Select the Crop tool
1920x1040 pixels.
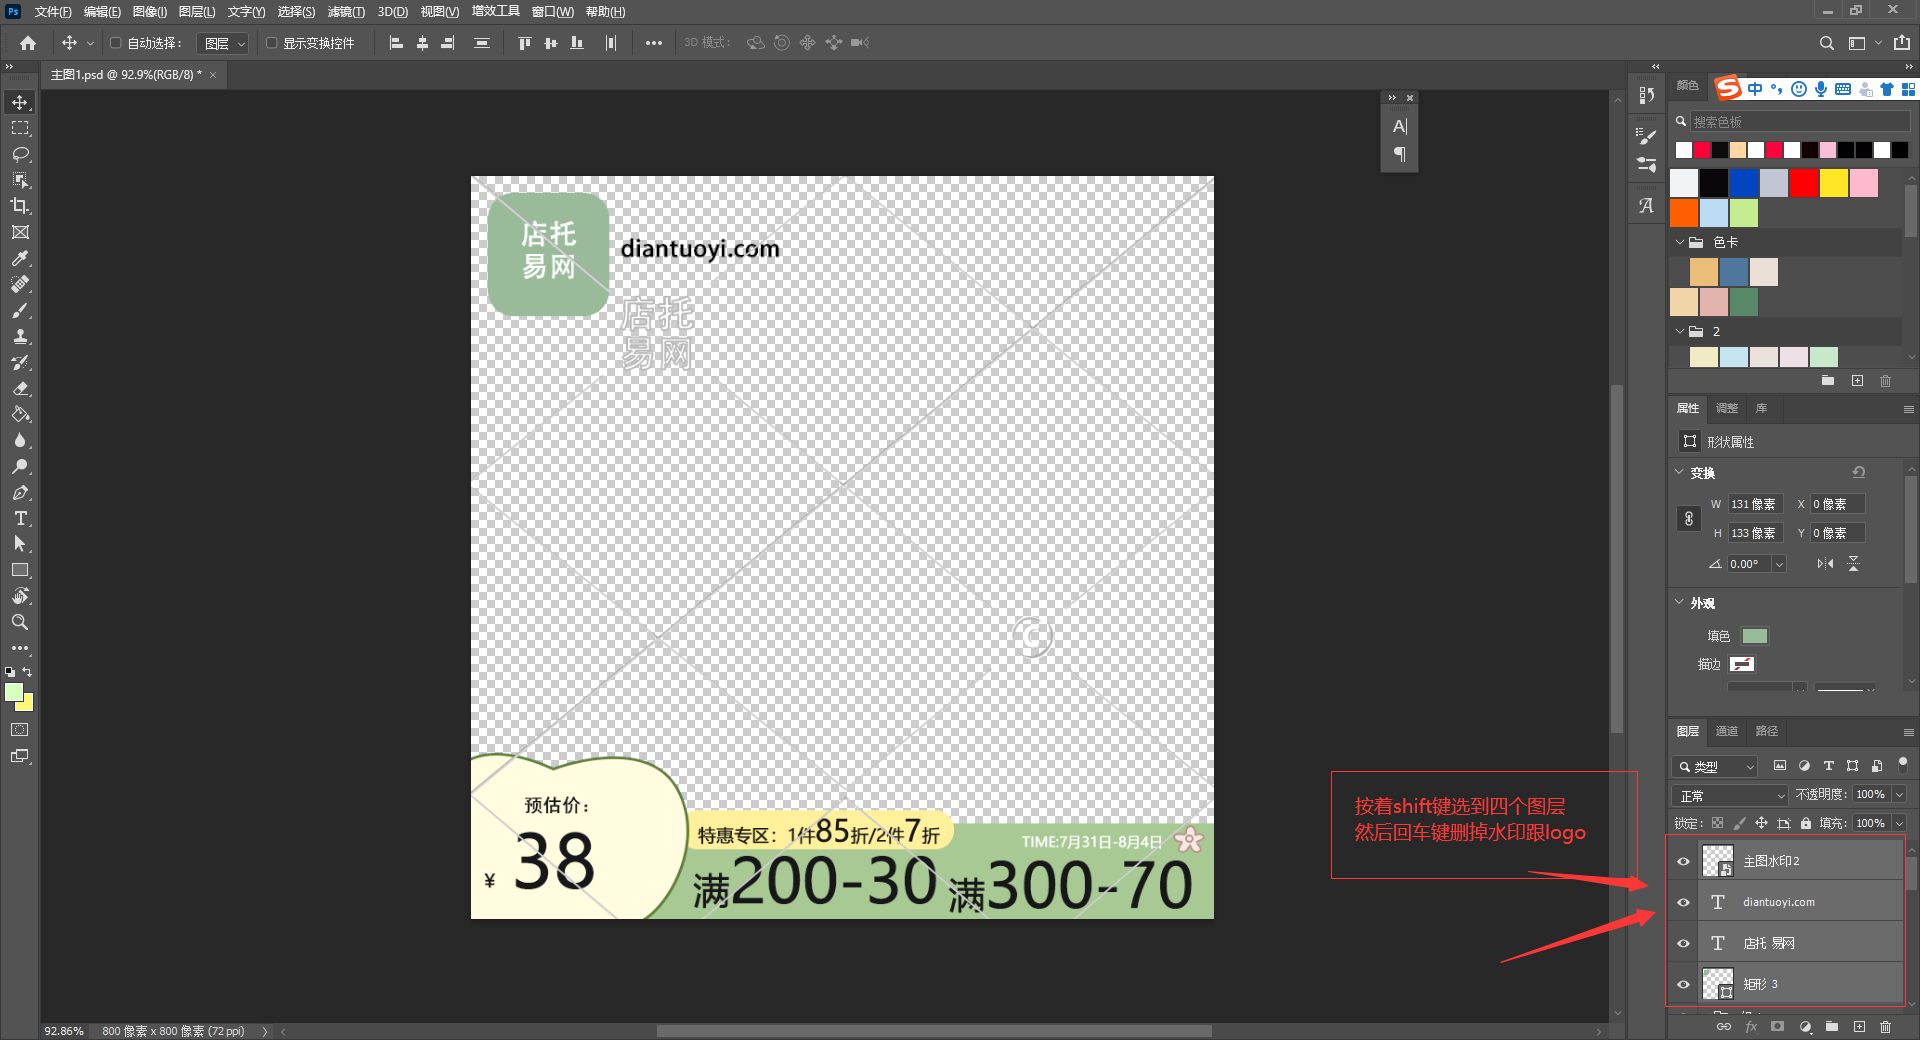click(20, 206)
